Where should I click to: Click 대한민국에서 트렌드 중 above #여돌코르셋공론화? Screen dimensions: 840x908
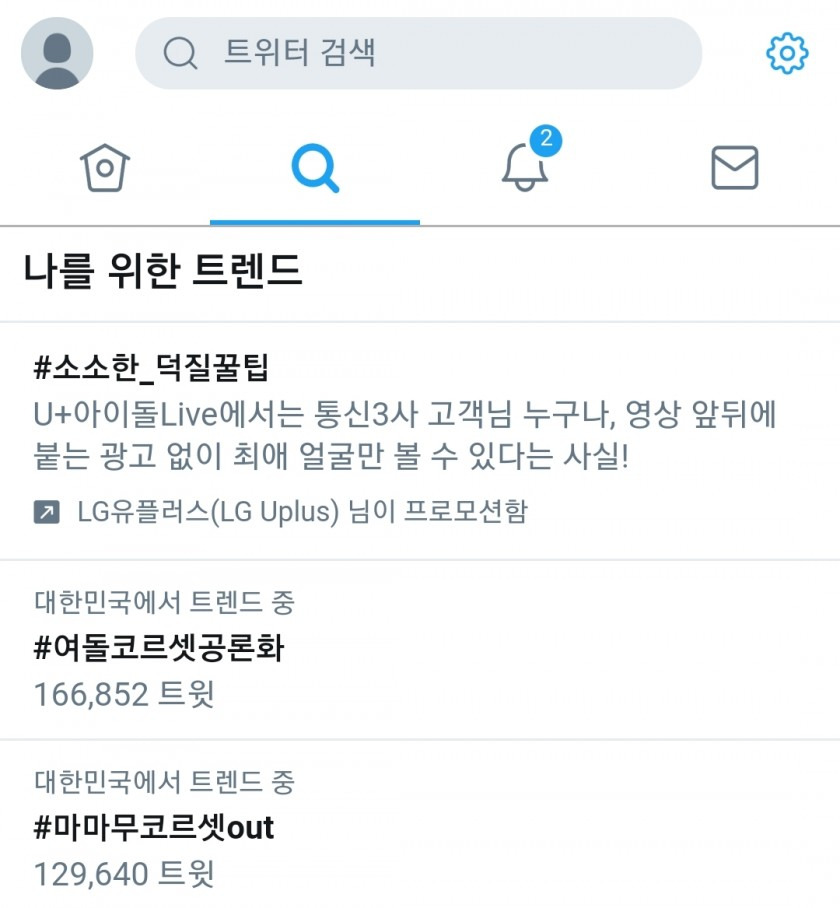point(164,602)
